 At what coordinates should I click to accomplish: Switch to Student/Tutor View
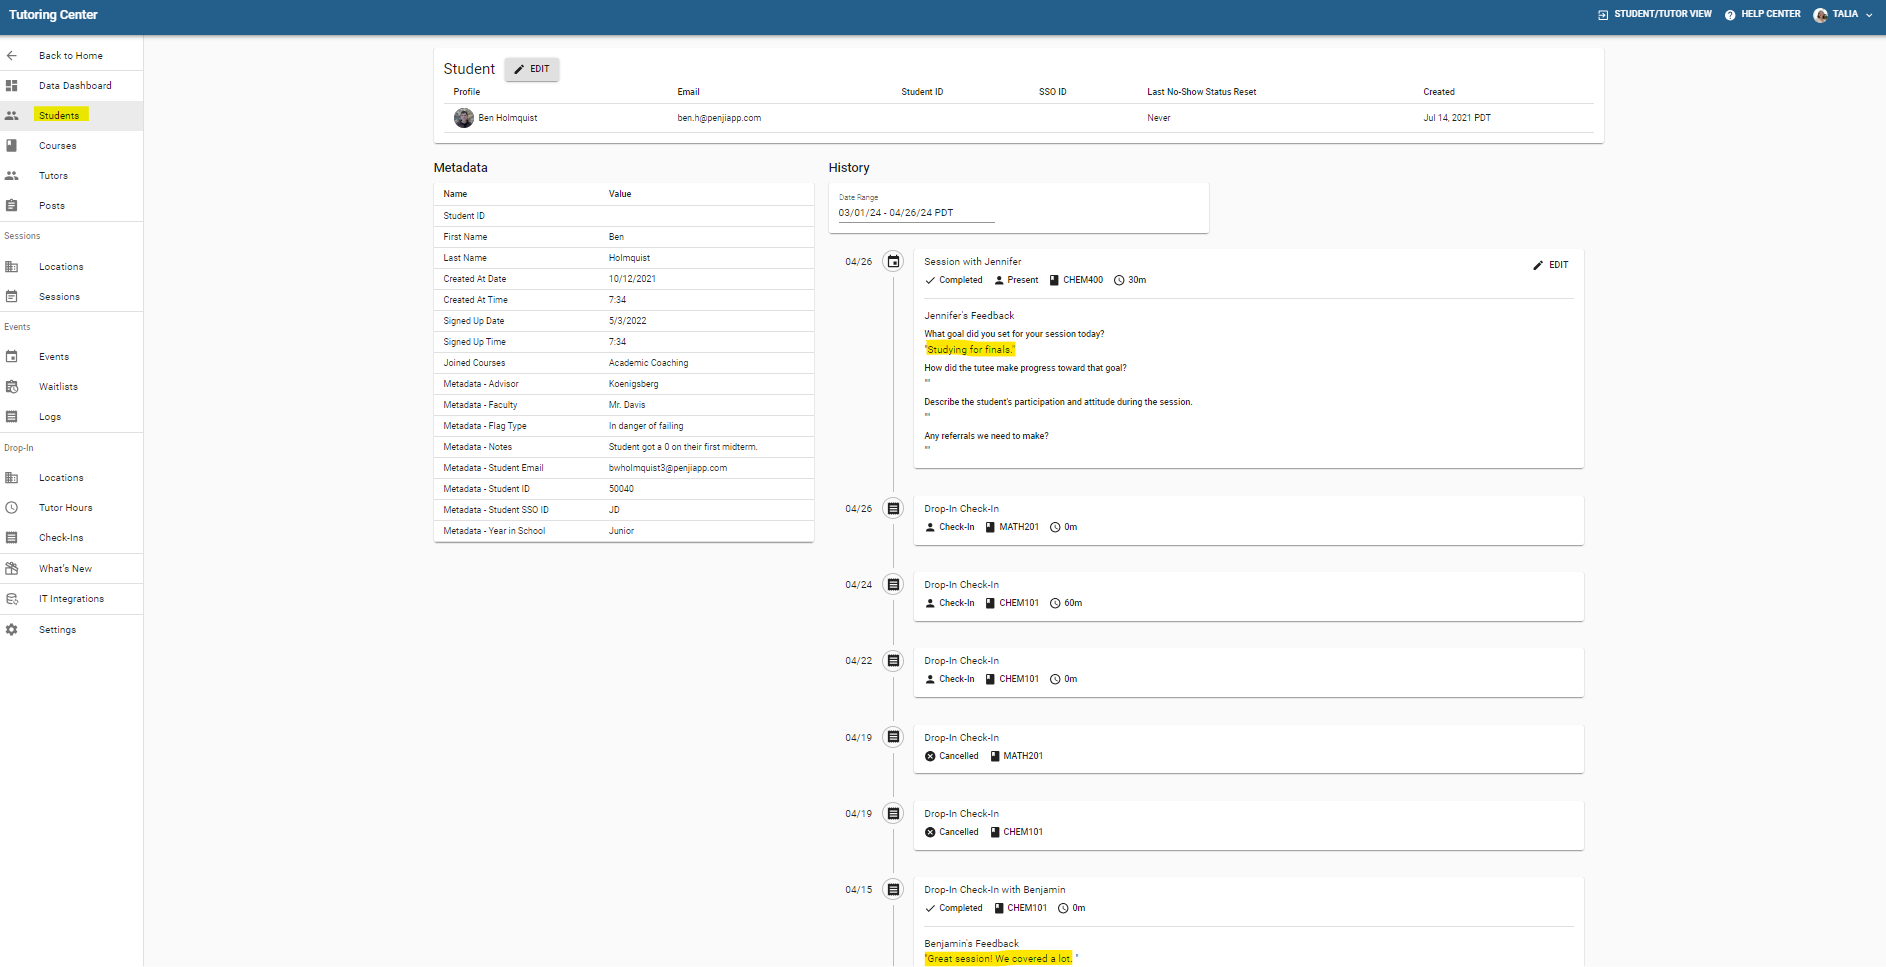pos(1654,14)
